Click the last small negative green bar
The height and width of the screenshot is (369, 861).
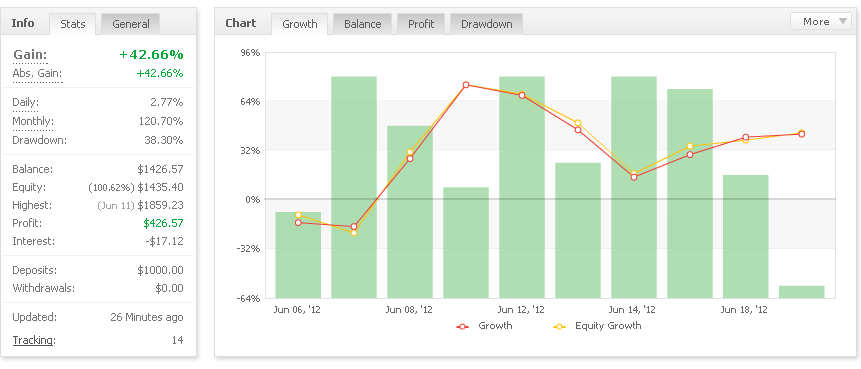coord(802,292)
